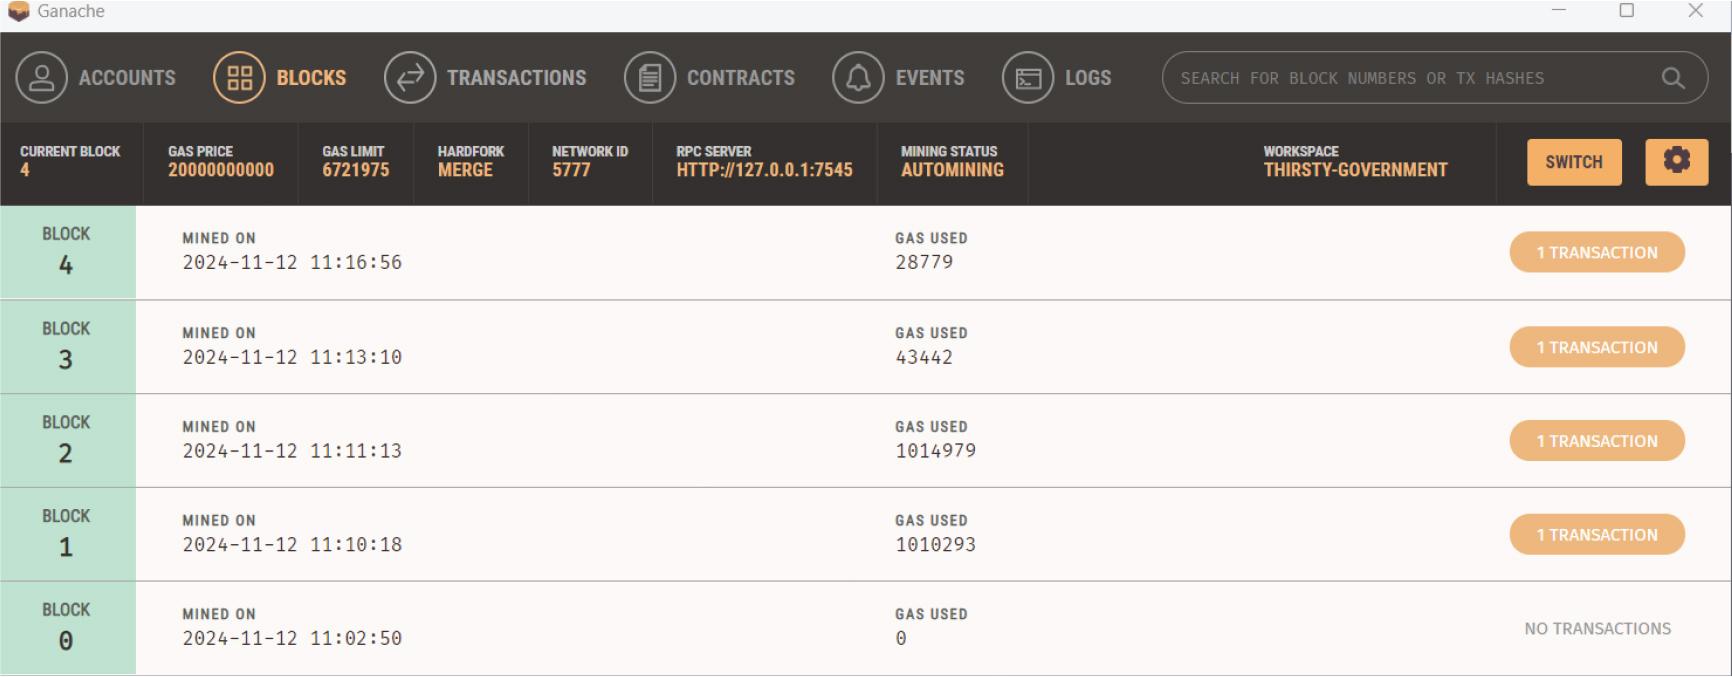Screen dimensions: 1732x677
Task: Open the Transactions tab label
Action: coord(516,78)
